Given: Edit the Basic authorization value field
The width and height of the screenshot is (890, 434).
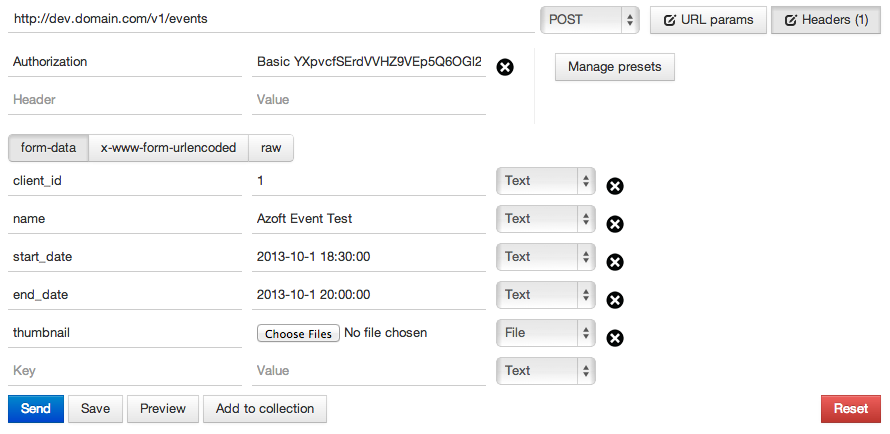Looking at the screenshot, I should [x=369, y=62].
